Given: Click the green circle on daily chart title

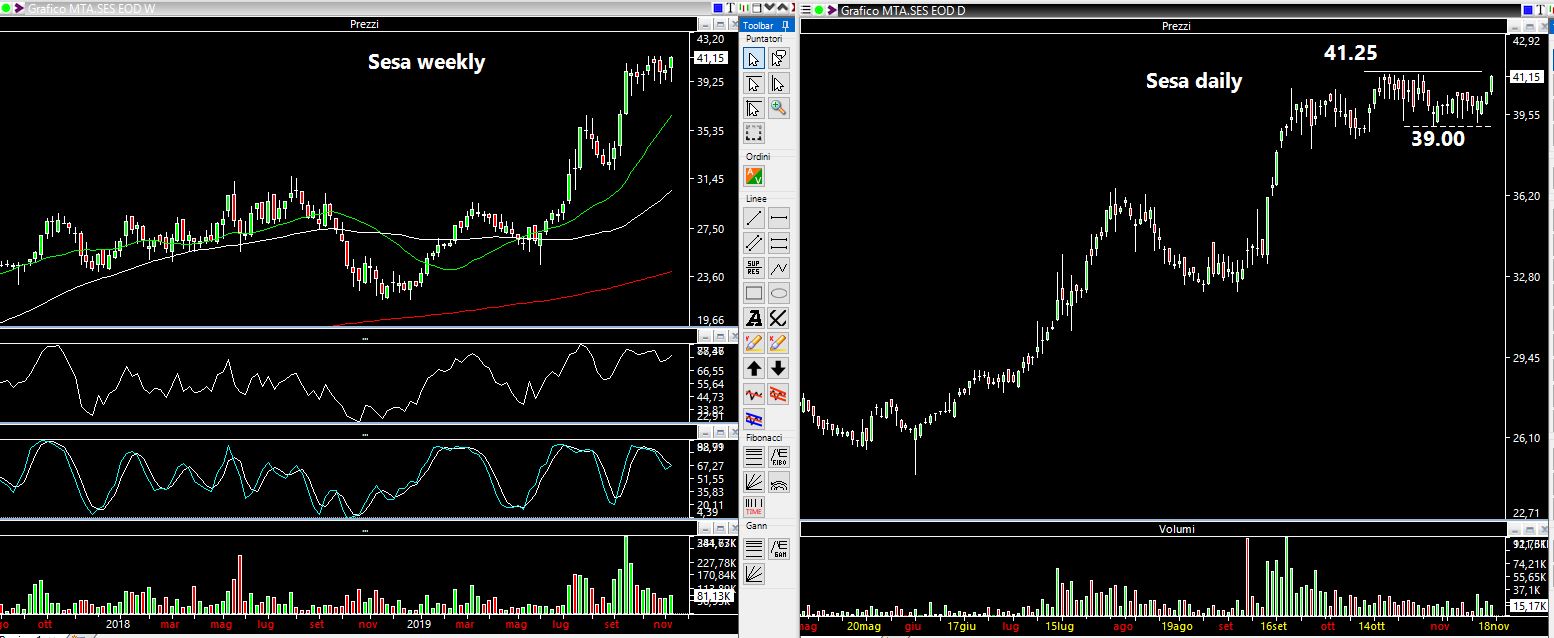Looking at the screenshot, I should click(821, 10).
